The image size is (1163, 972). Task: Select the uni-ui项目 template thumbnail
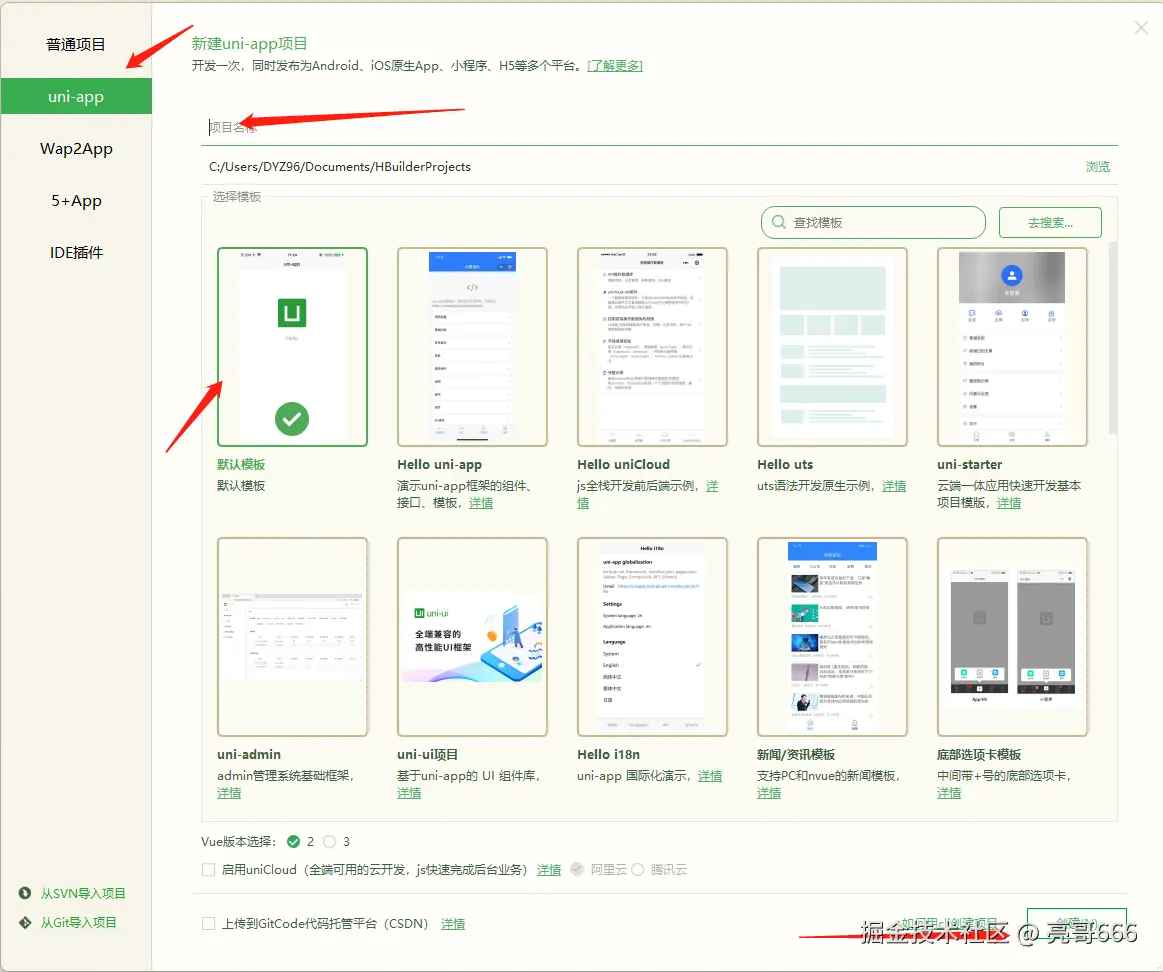click(472, 637)
